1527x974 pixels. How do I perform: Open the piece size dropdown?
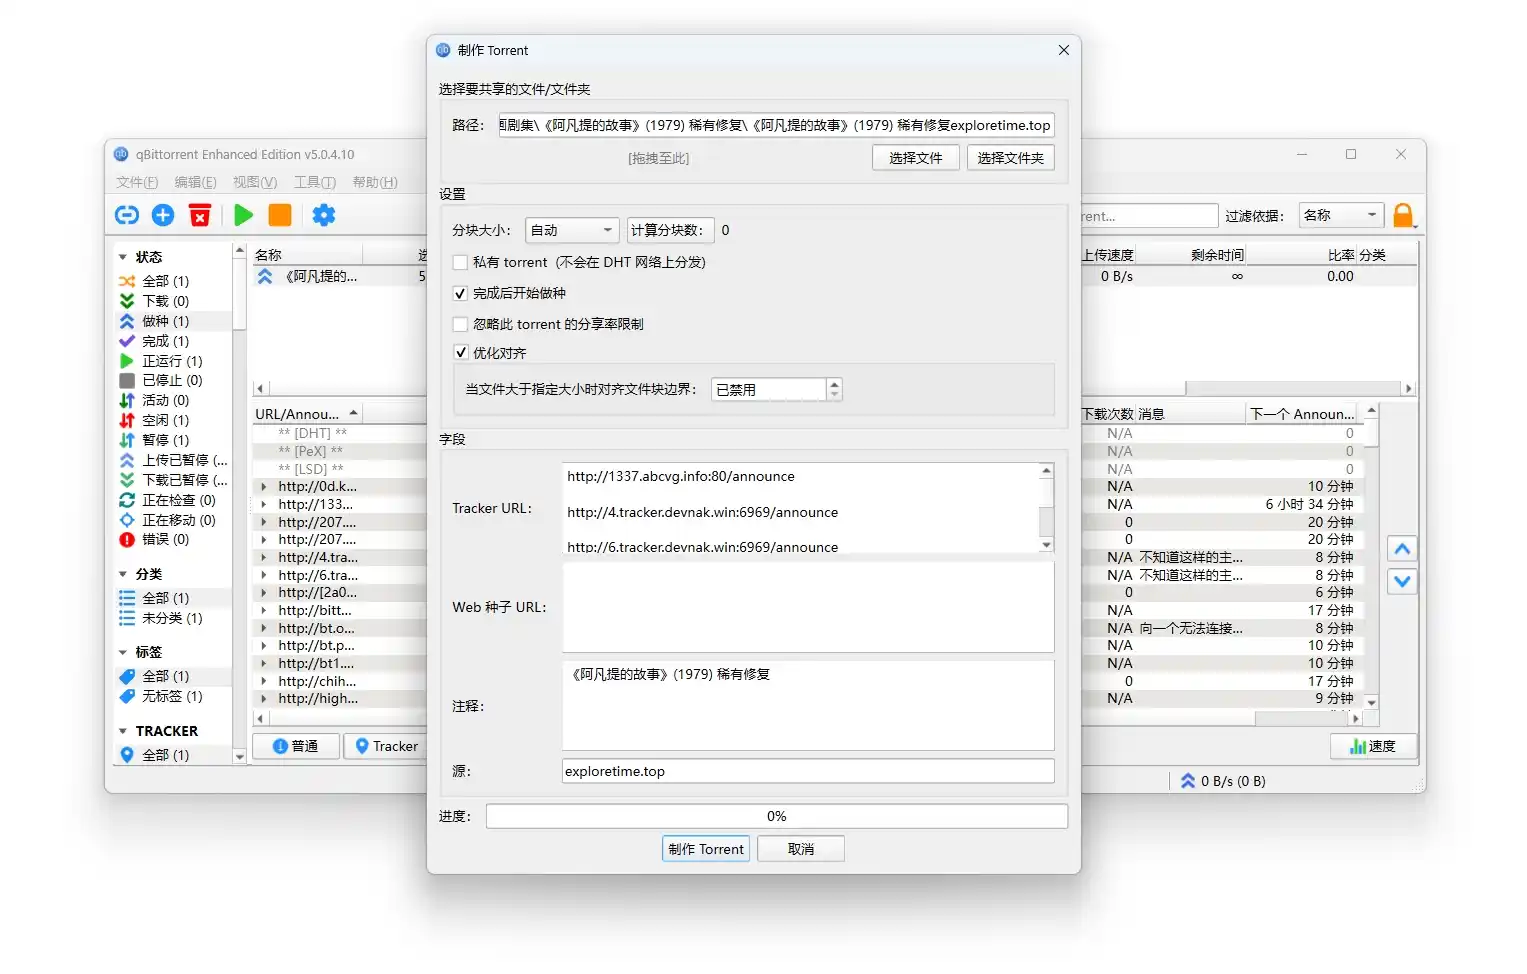[x=572, y=230]
